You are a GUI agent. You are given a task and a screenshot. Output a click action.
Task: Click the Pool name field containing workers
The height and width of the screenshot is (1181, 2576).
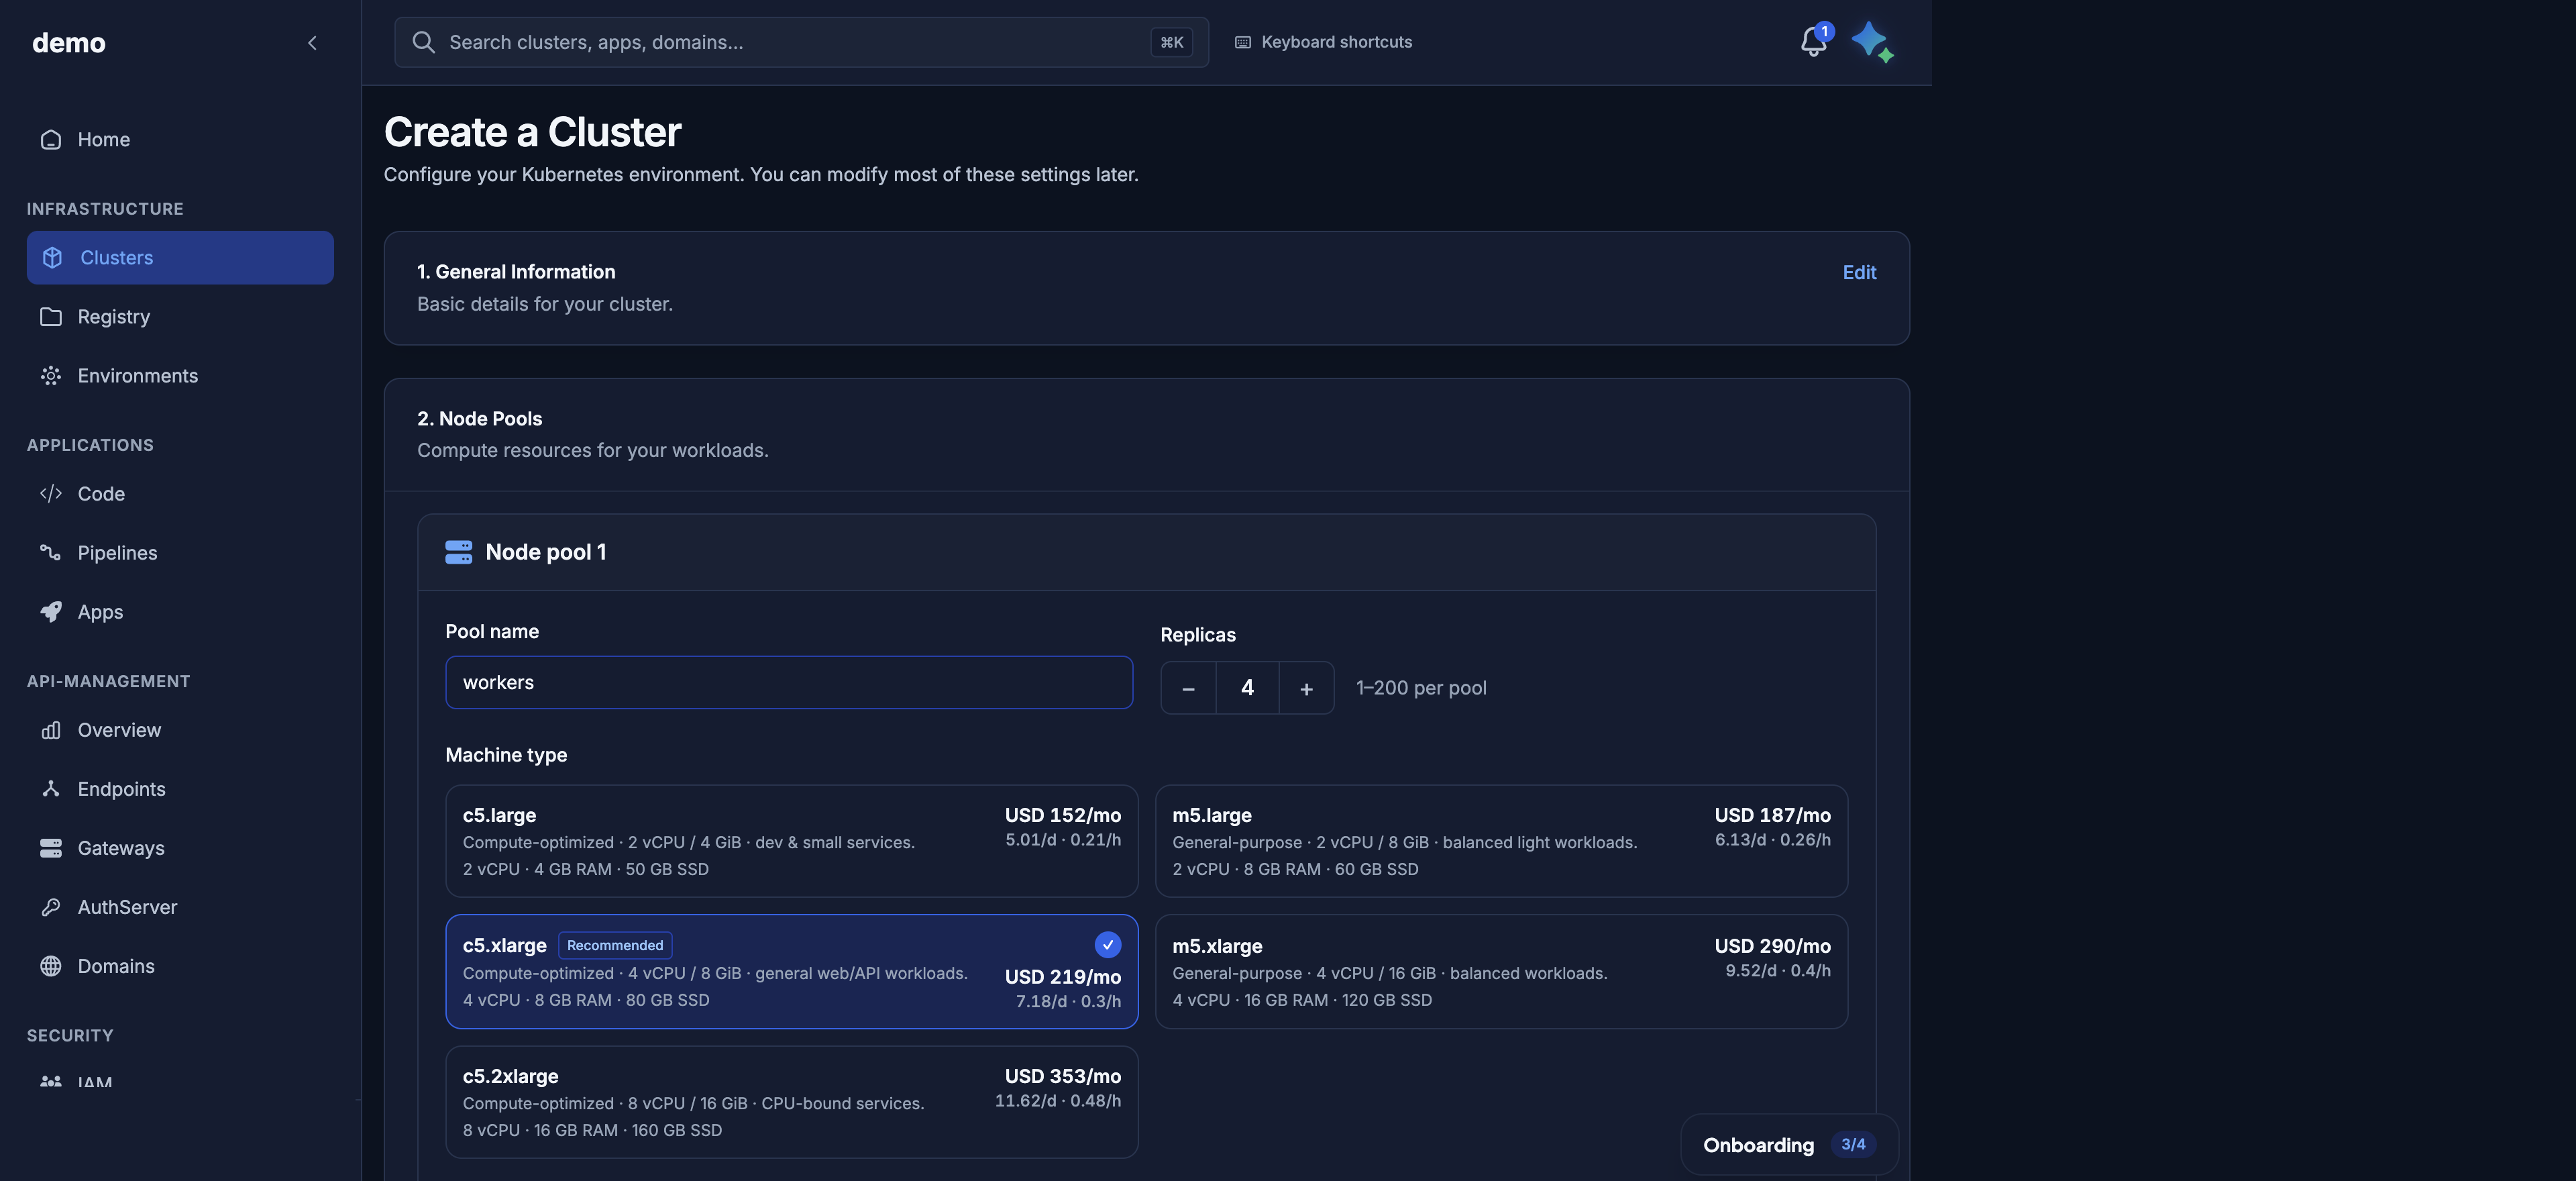click(789, 683)
